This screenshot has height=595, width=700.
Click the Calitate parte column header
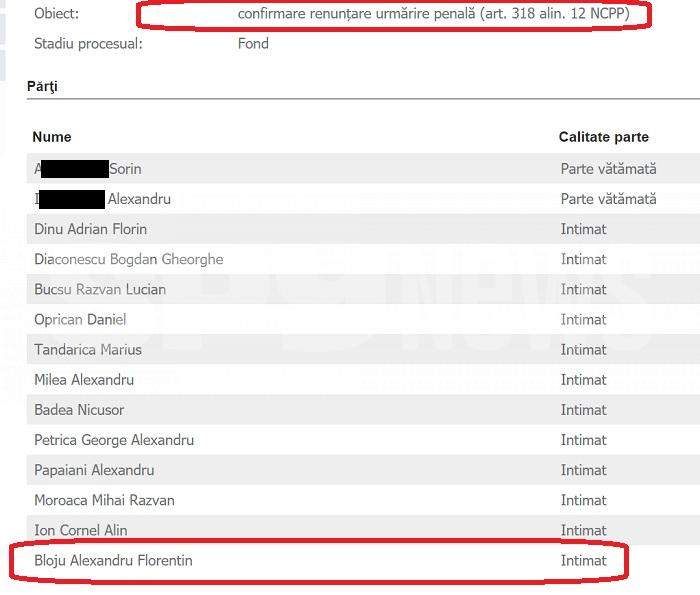(x=603, y=137)
